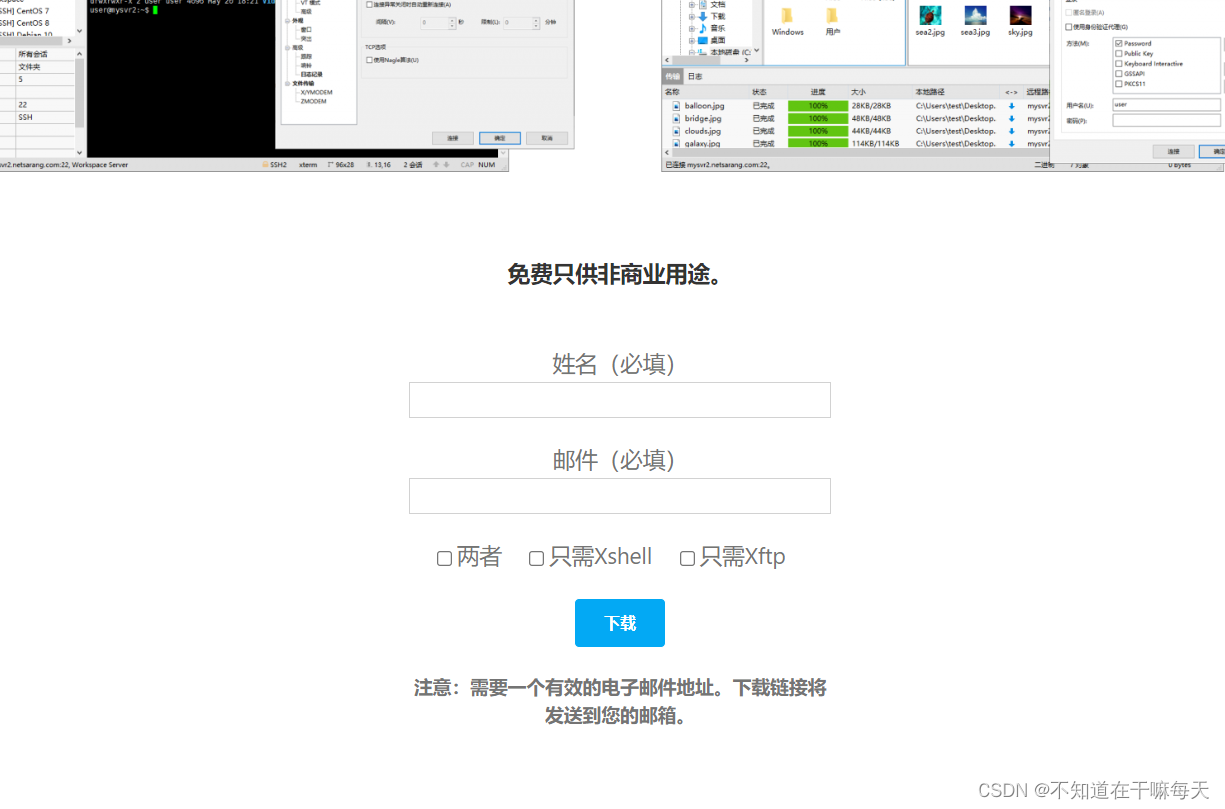Select X/YMODEM in the Xshell category tree
The height and width of the screenshot is (809, 1225).
tap(316, 92)
